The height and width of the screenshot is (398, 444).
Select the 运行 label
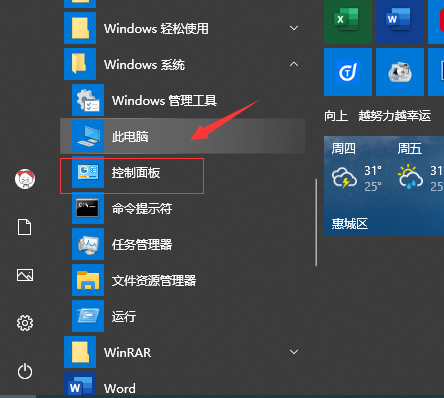click(124, 316)
